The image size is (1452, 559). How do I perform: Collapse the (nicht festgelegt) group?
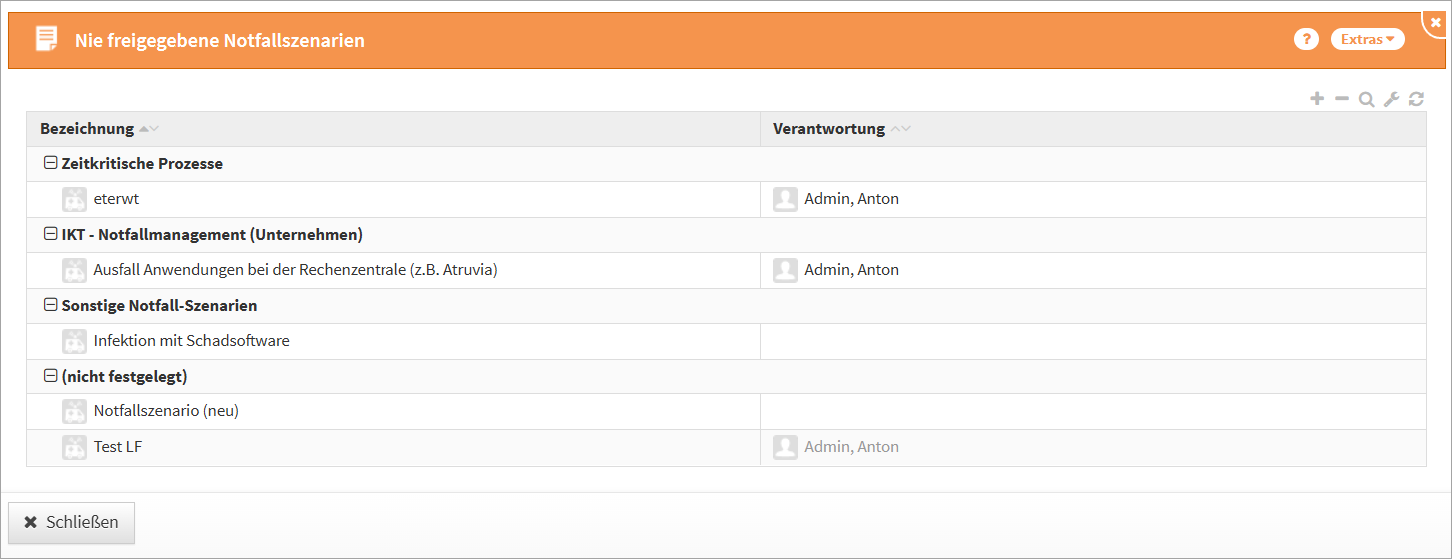tap(50, 376)
